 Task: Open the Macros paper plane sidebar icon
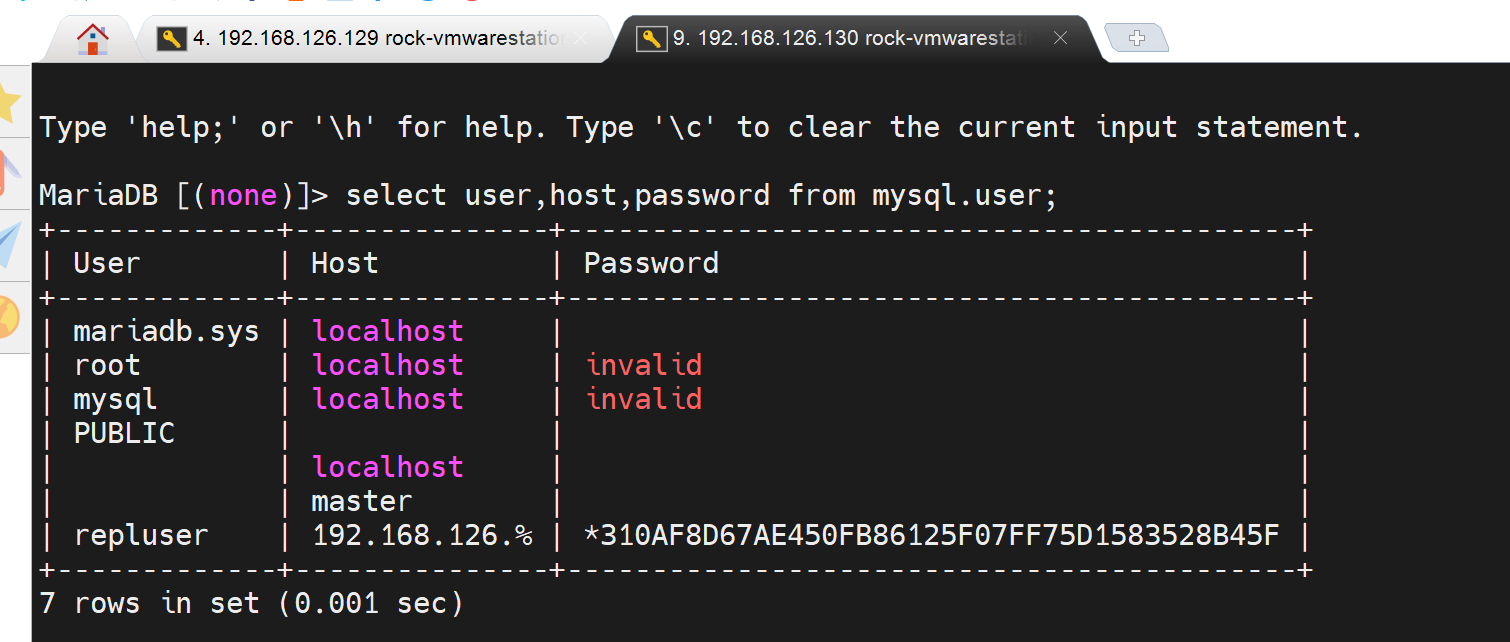coord(8,244)
